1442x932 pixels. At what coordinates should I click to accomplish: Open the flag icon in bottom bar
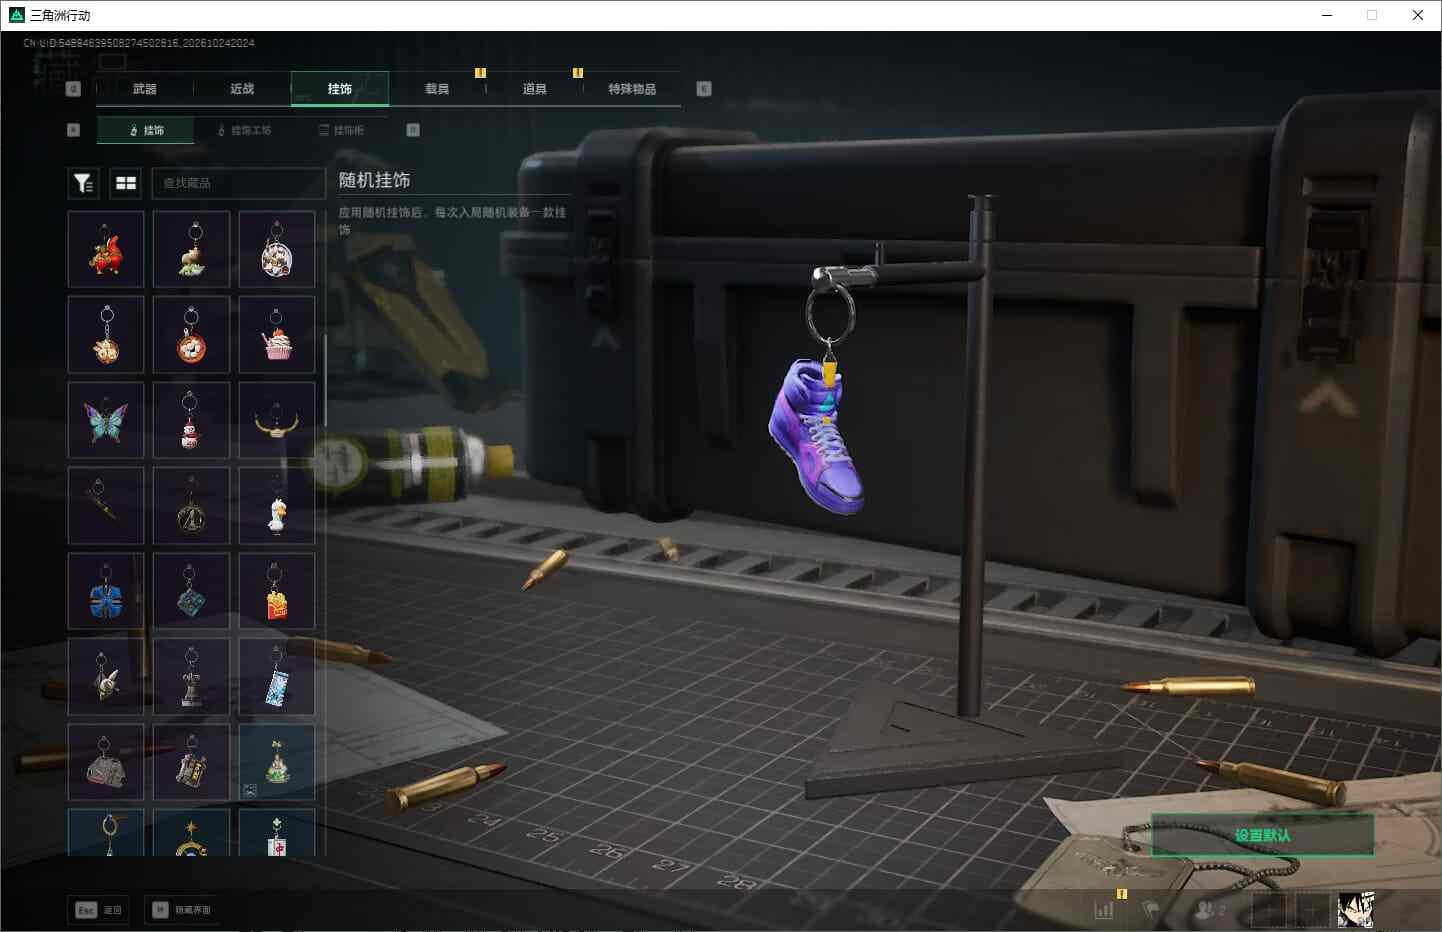coord(1151,910)
